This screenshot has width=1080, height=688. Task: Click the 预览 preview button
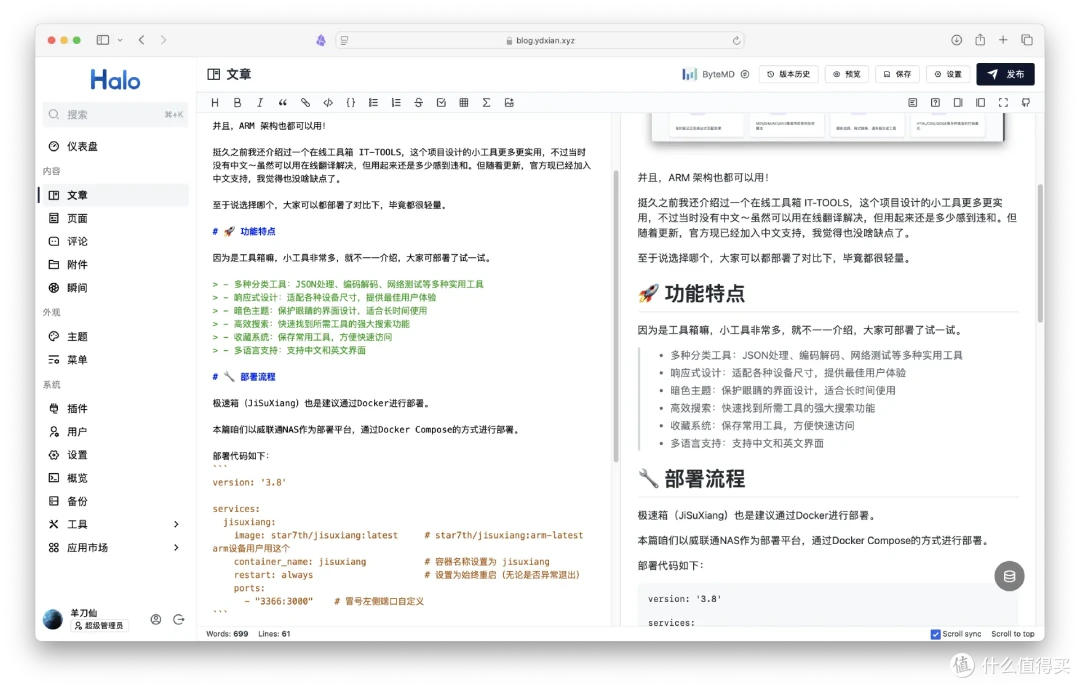point(847,74)
